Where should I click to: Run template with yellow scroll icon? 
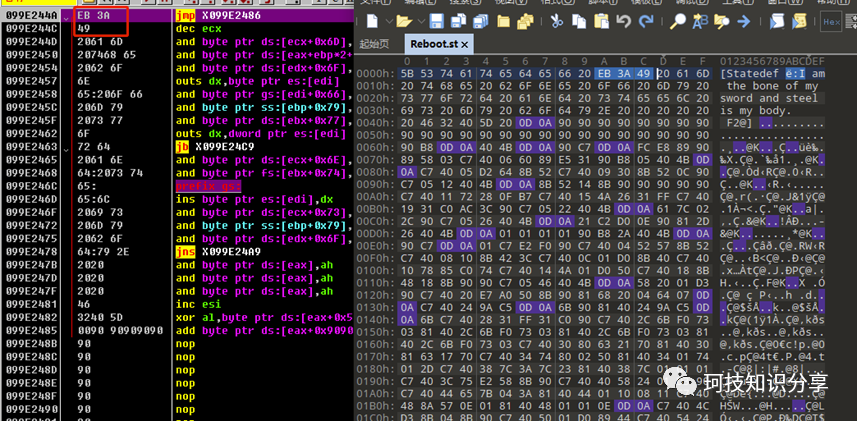pos(799,21)
